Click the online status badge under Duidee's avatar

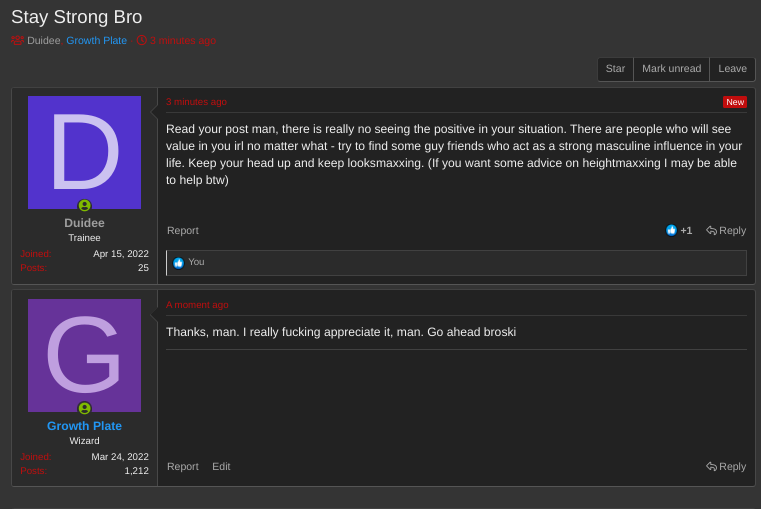[x=84, y=206]
